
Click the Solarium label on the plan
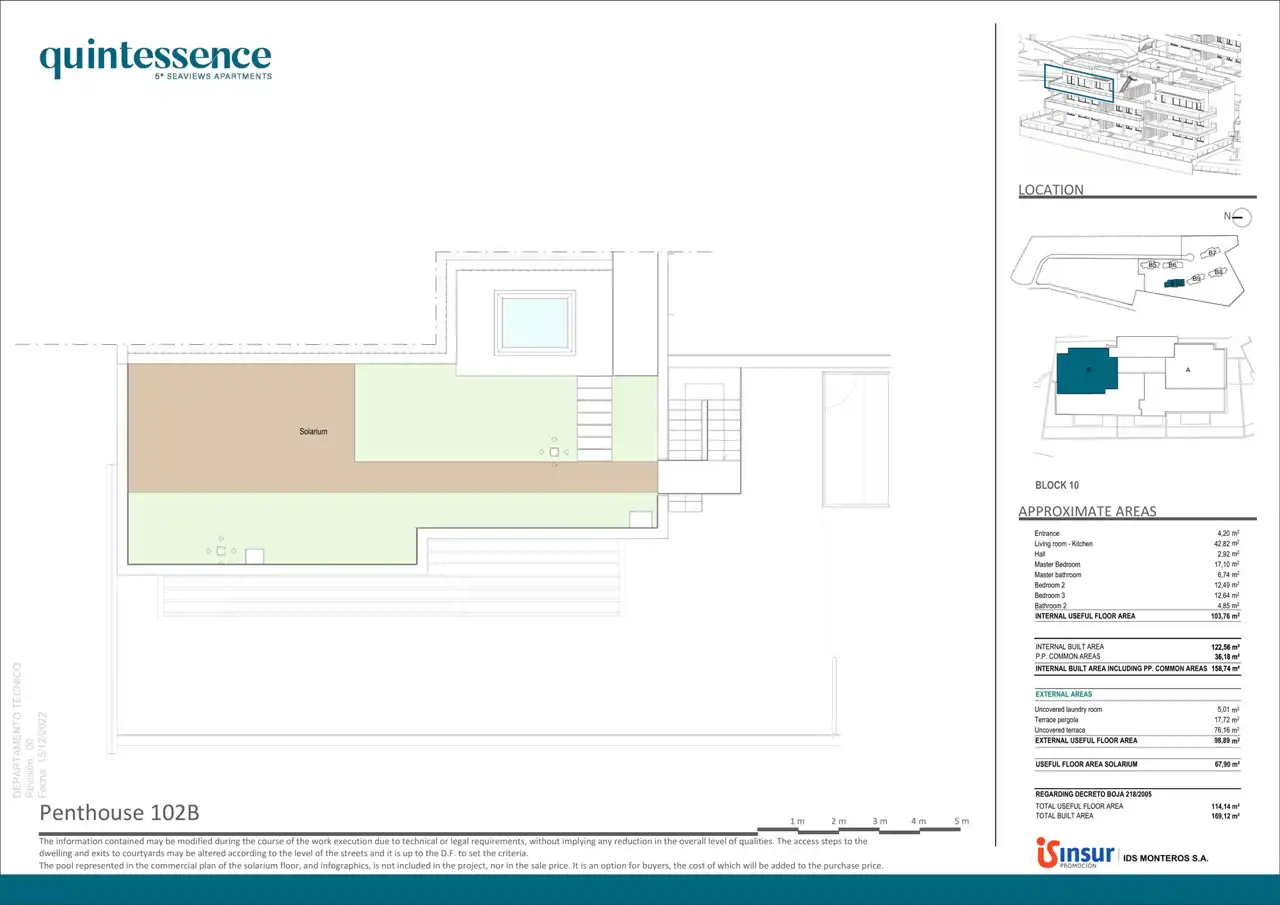[x=313, y=432]
